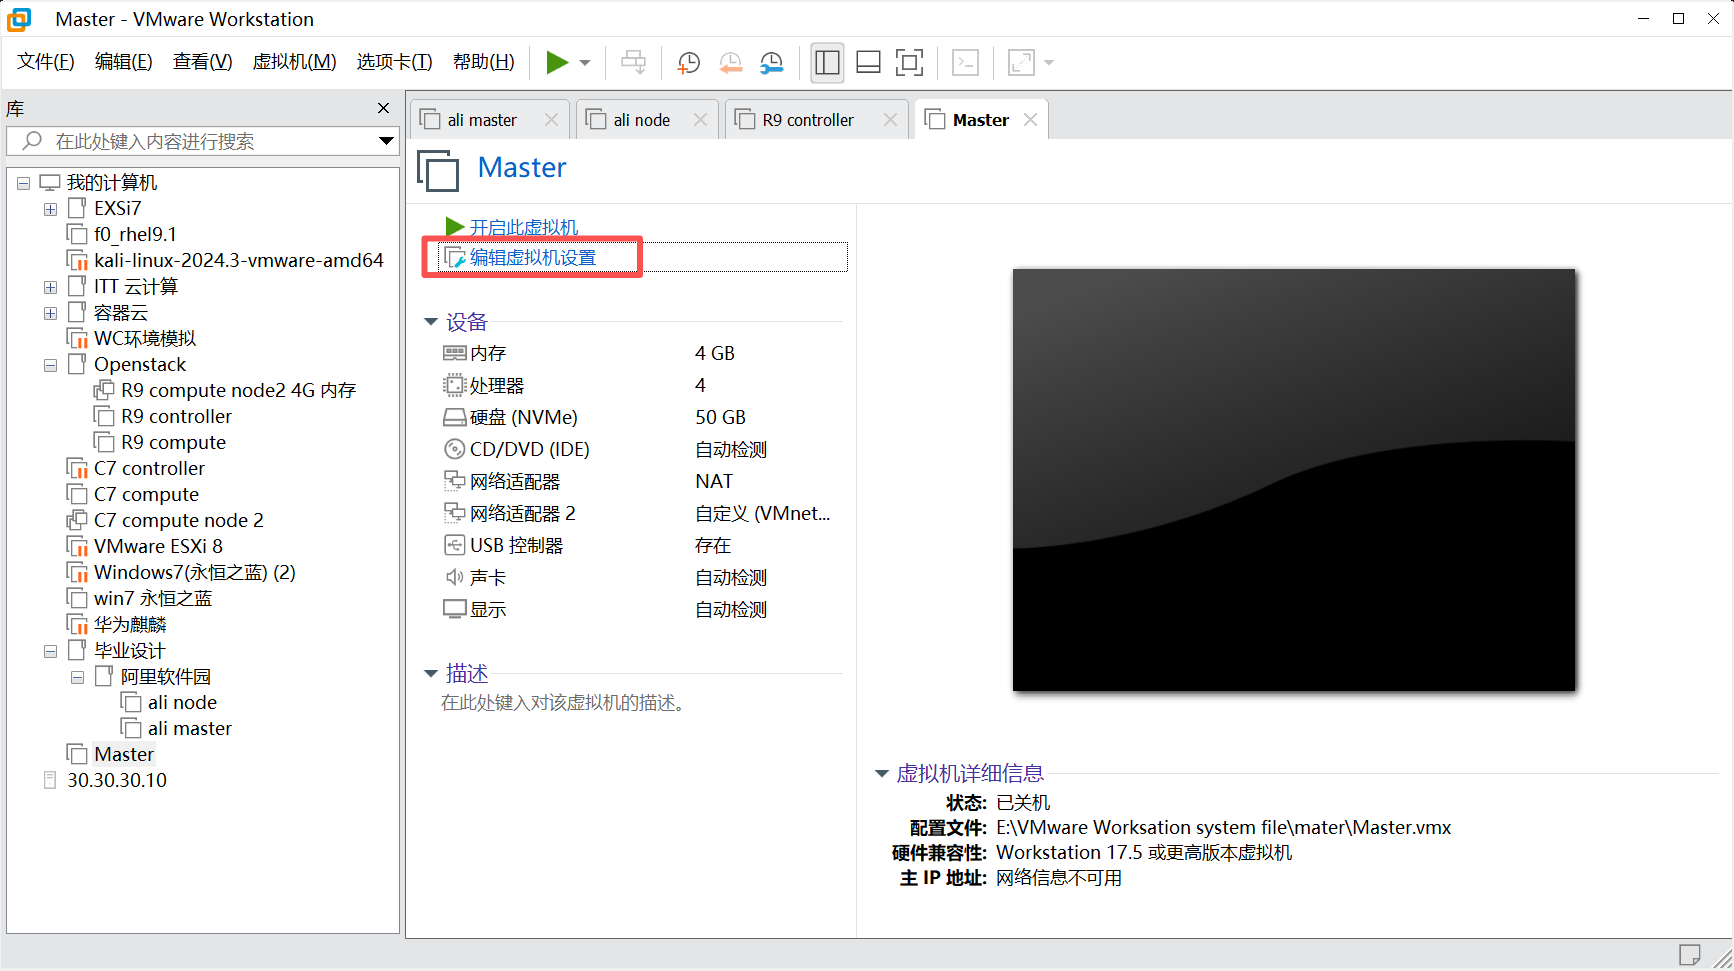
Task: Click the black VM screen thumbnail
Action: click(1294, 480)
